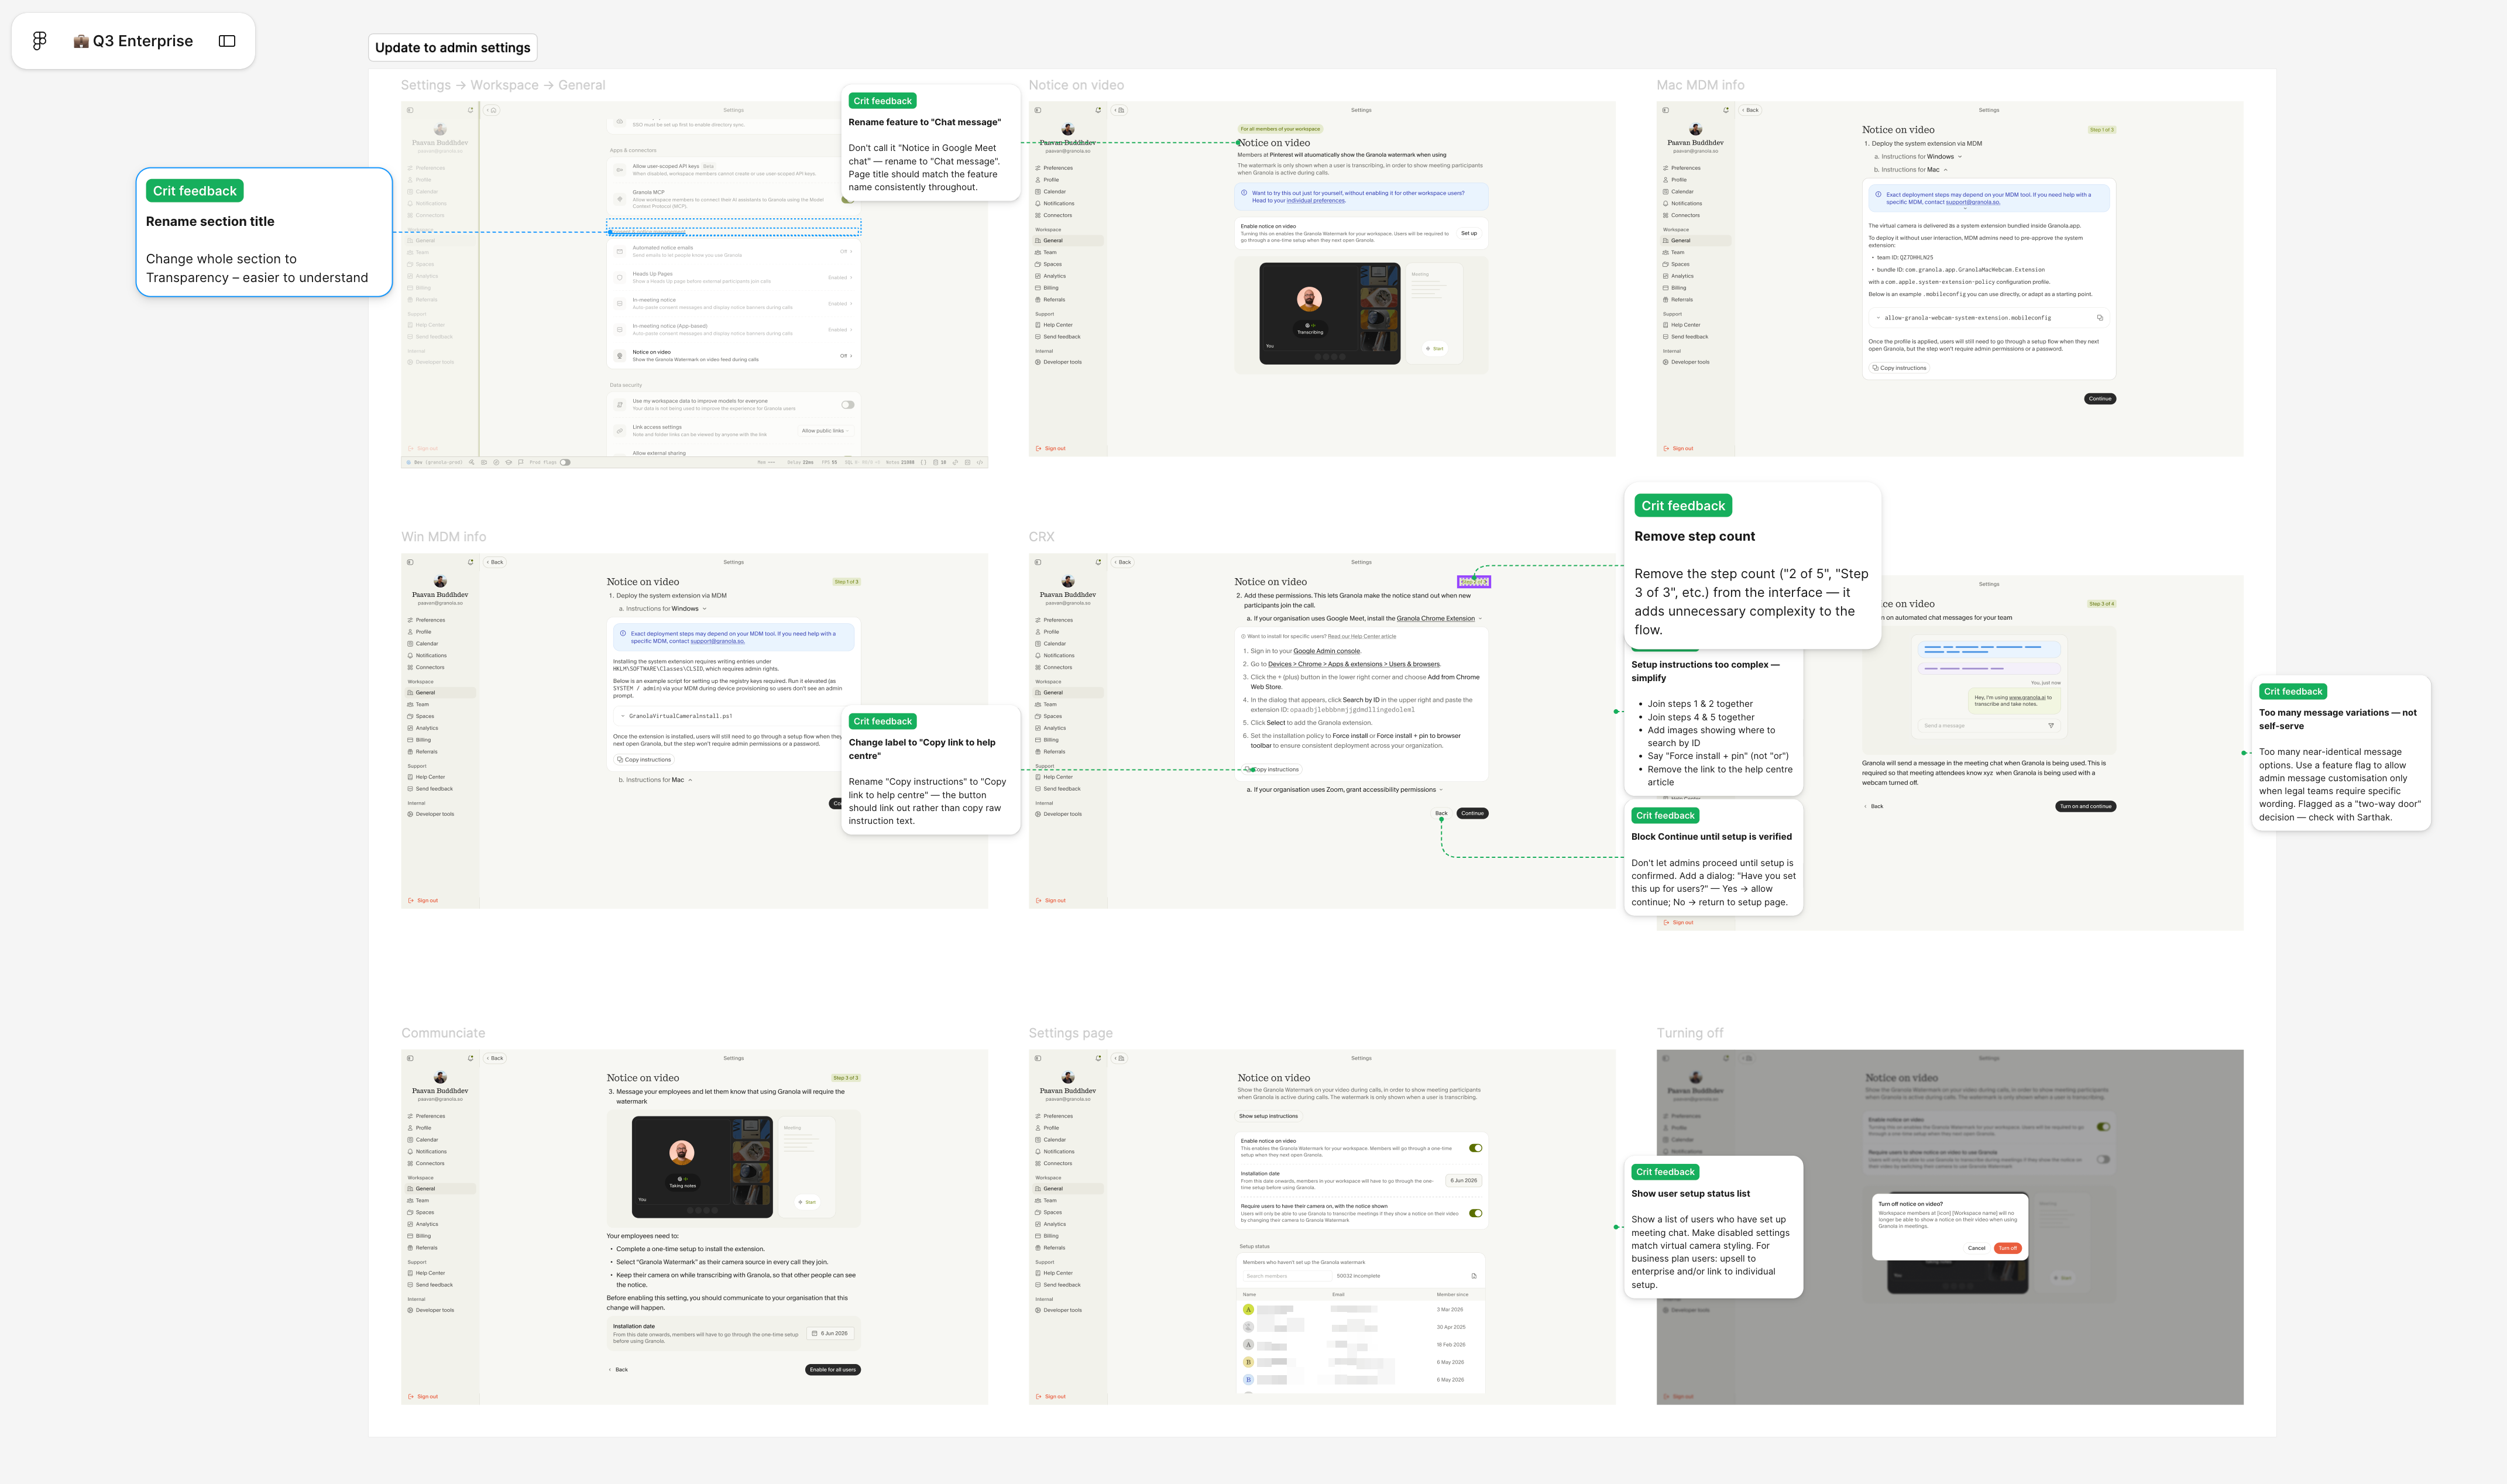
Task: Toggle the Prod flags switch
Action: pyautogui.click(x=565, y=462)
